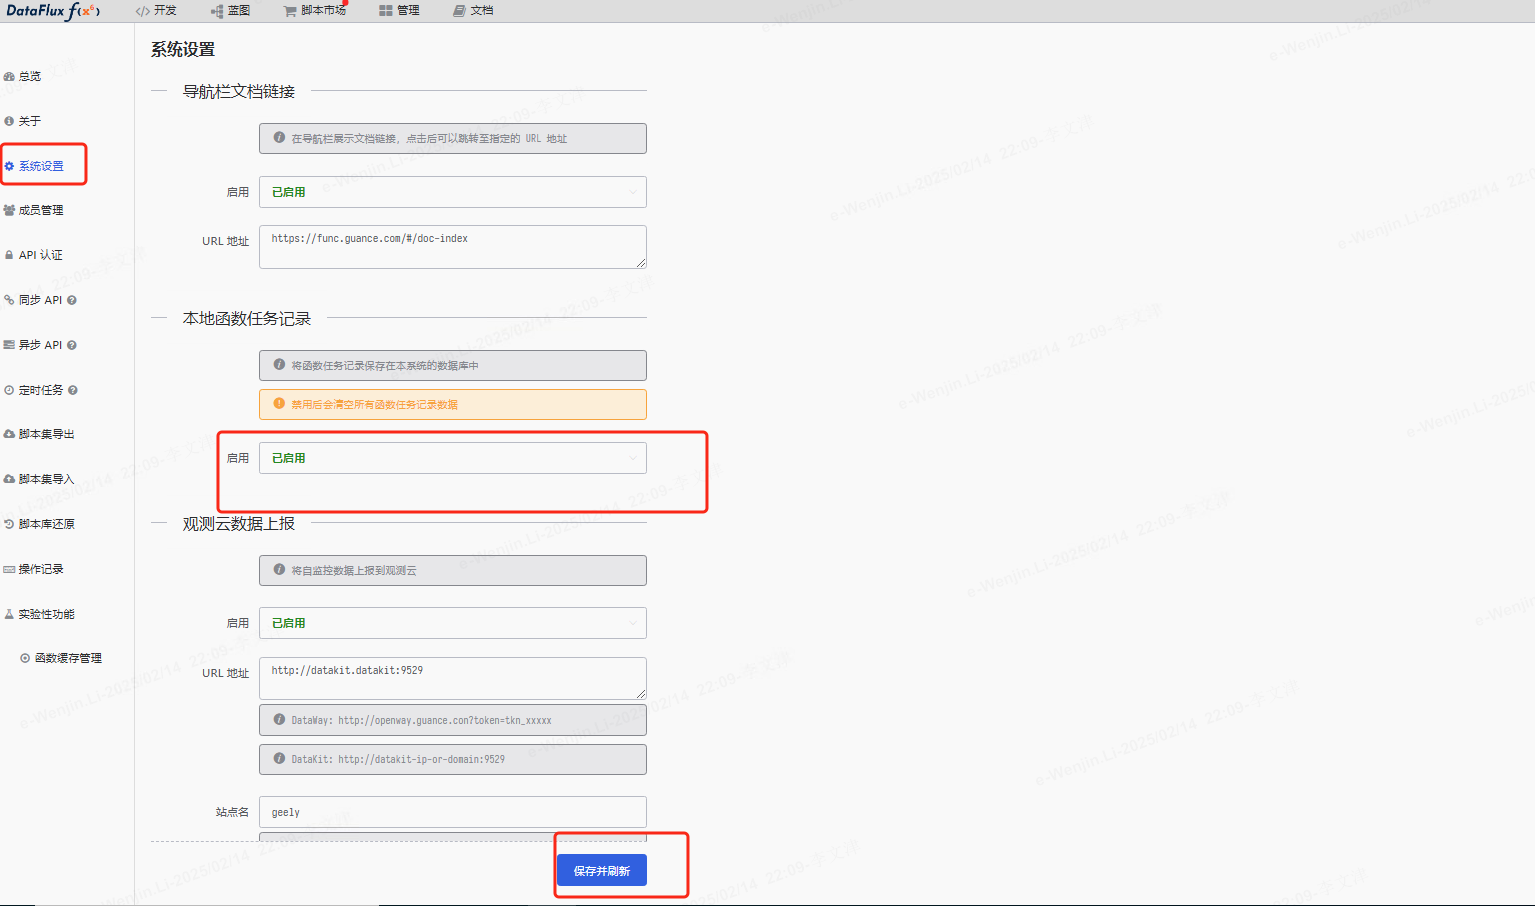The width and height of the screenshot is (1535, 906).
Task: Click help question mark beside 同步 API
Action: click(x=72, y=300)
